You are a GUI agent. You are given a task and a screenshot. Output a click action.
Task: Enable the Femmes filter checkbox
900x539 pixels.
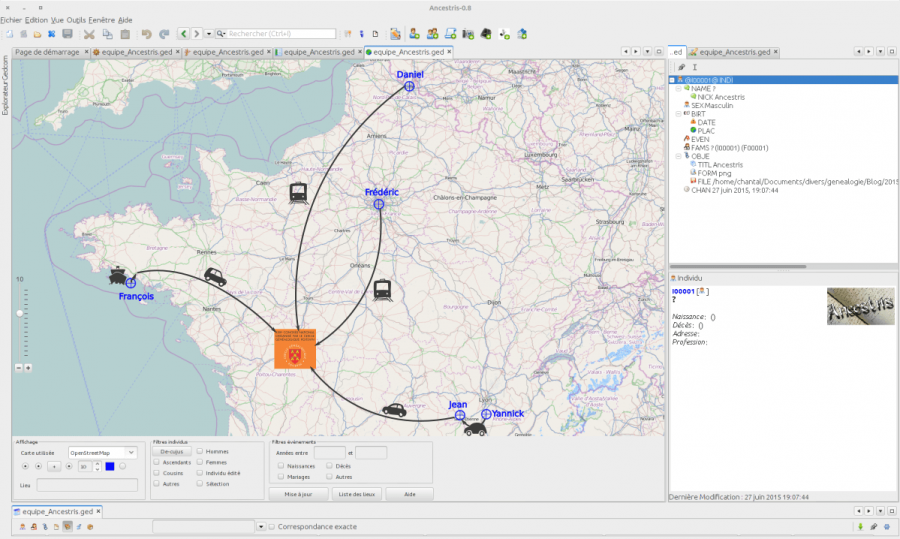200,462
